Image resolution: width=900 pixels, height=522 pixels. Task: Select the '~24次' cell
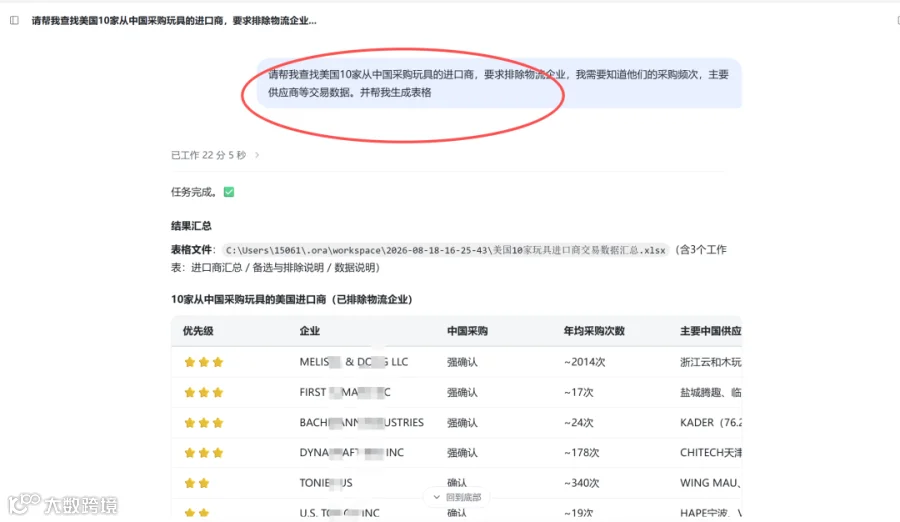(x=579, y=423)
